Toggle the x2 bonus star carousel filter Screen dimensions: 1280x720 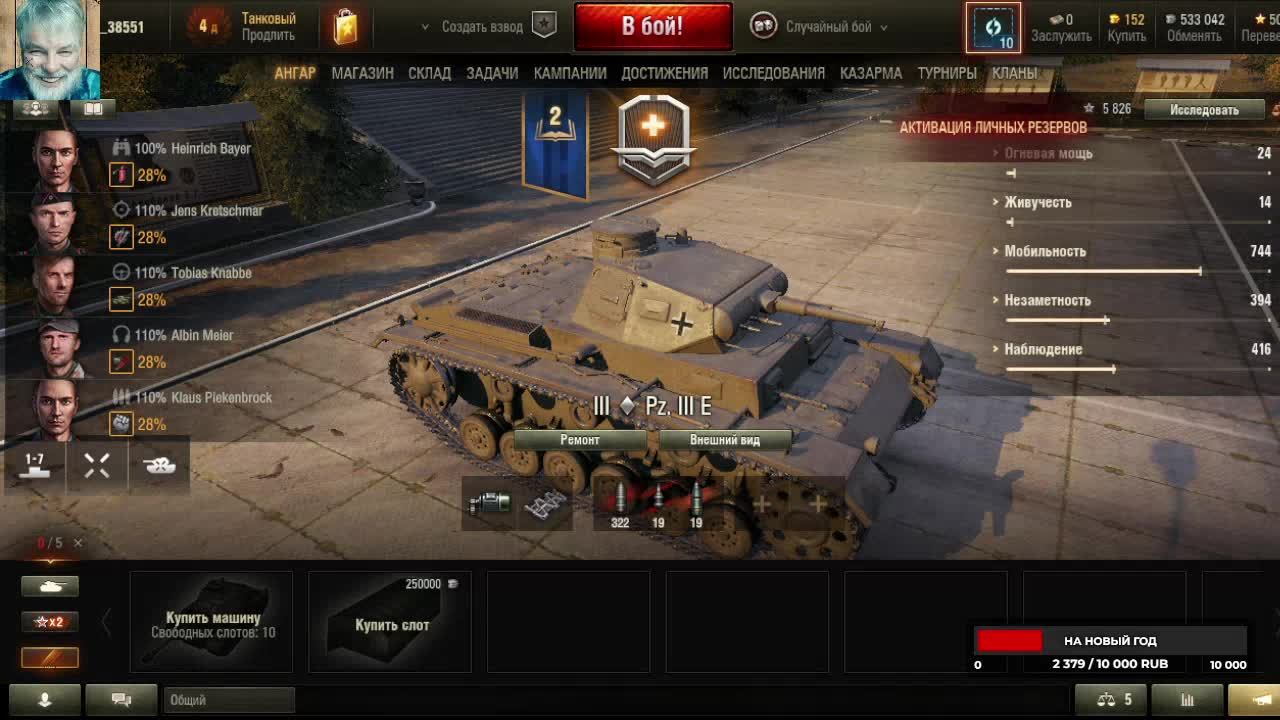50,622
